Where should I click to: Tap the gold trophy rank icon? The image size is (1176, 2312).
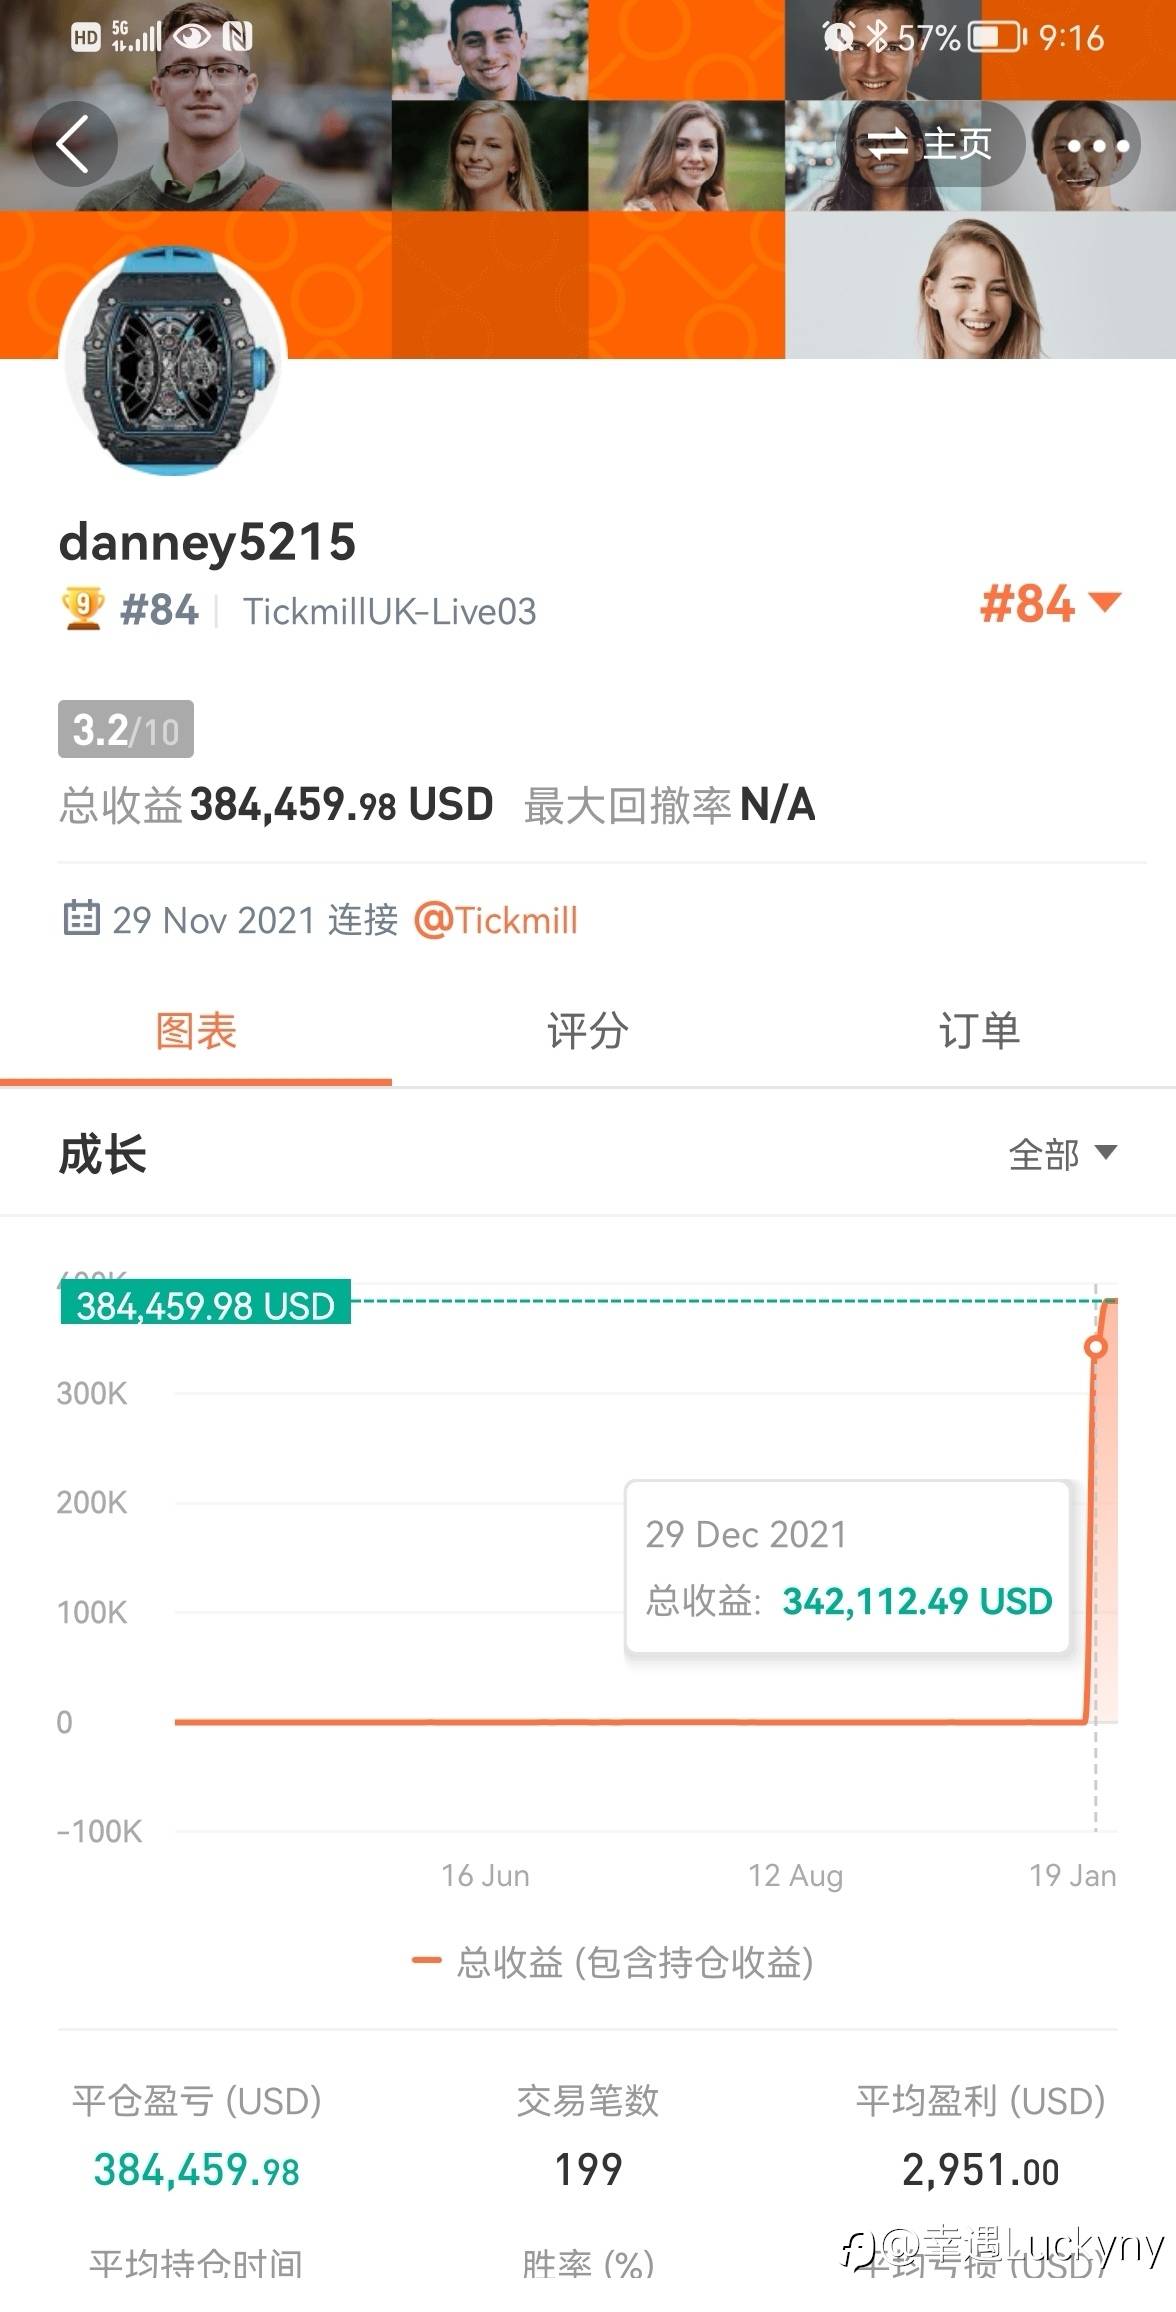pyautogui.click(x=83, y=609)
